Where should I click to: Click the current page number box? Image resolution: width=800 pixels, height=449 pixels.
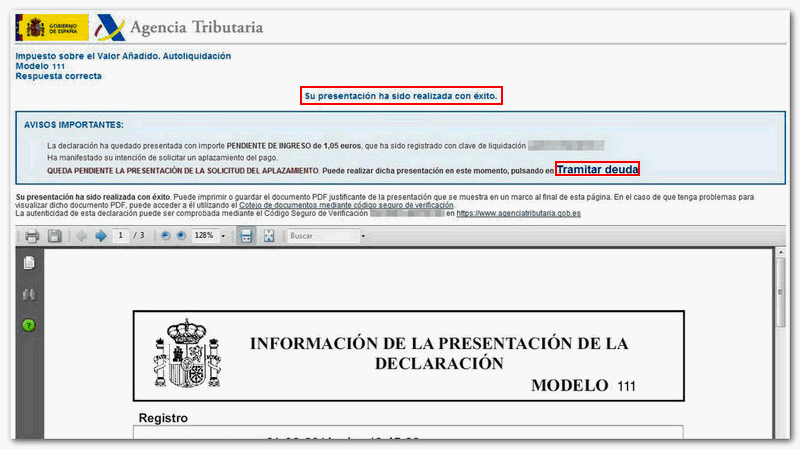(x=121, y=236)
